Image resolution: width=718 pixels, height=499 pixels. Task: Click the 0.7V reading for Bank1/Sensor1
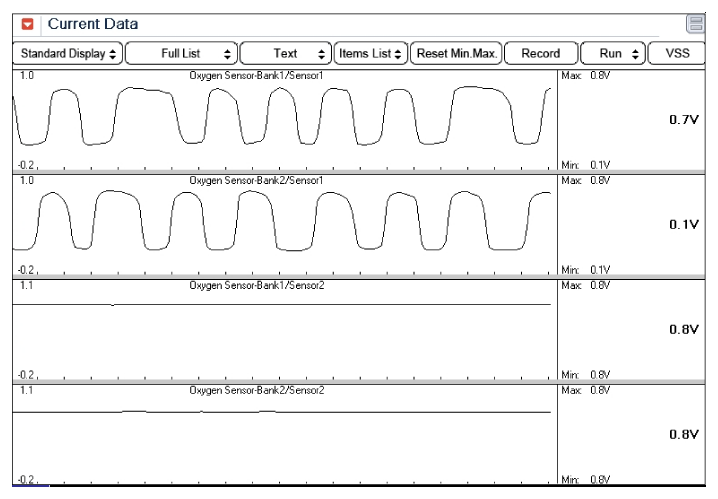tap(683, 120)
